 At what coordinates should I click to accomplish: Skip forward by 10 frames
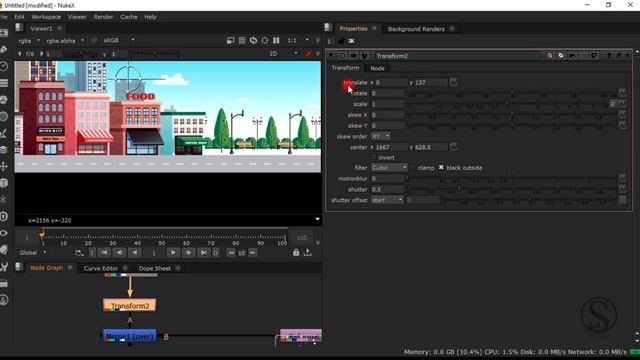pyautogui.click(x=253, y=253)
